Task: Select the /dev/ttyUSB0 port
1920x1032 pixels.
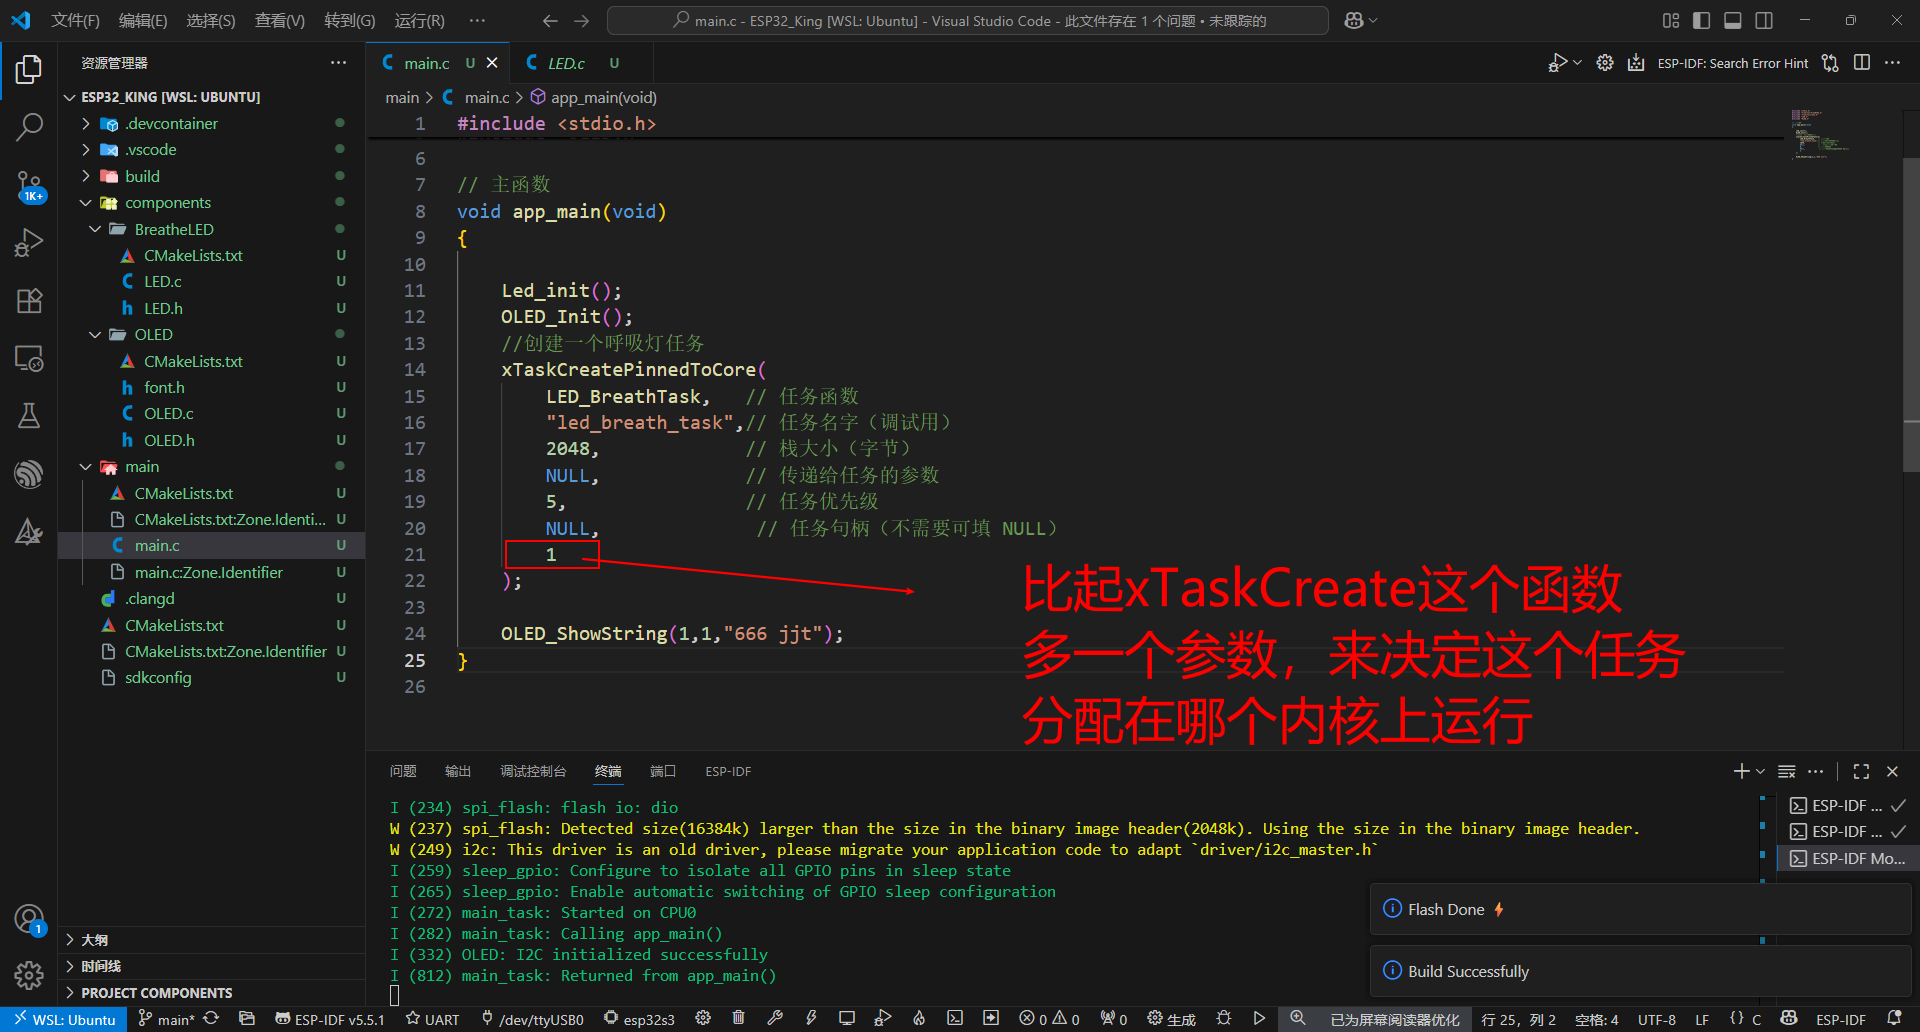Action: 533,1019
